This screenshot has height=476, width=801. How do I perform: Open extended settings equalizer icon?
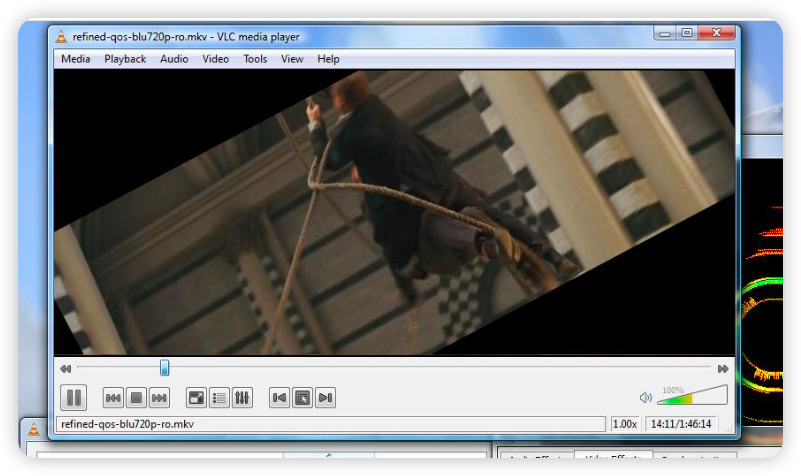click(242, 398)
